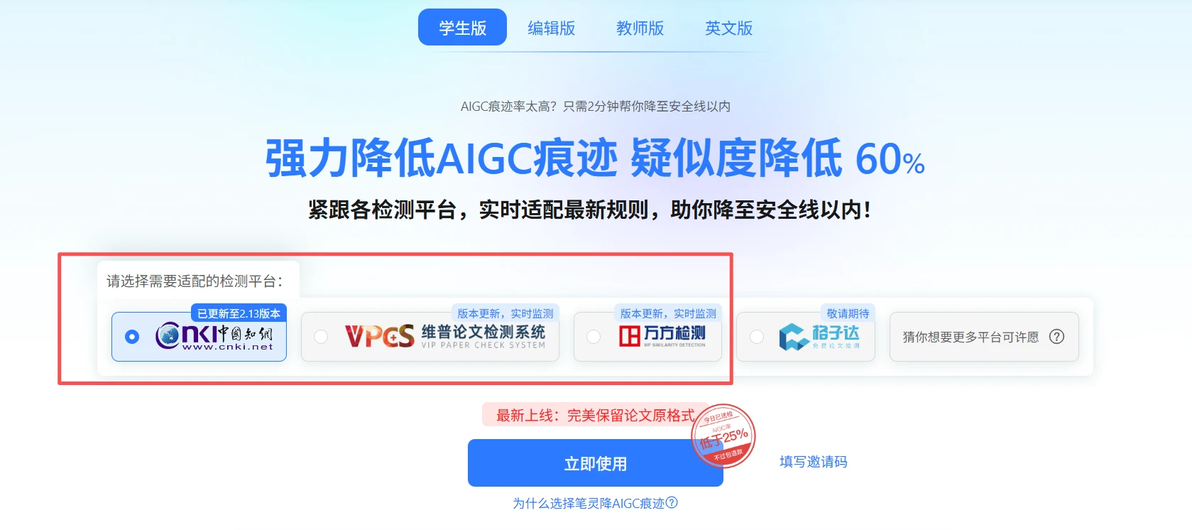
Task: Select the 万方检测 radio button
Action: (x=594, y=337)
